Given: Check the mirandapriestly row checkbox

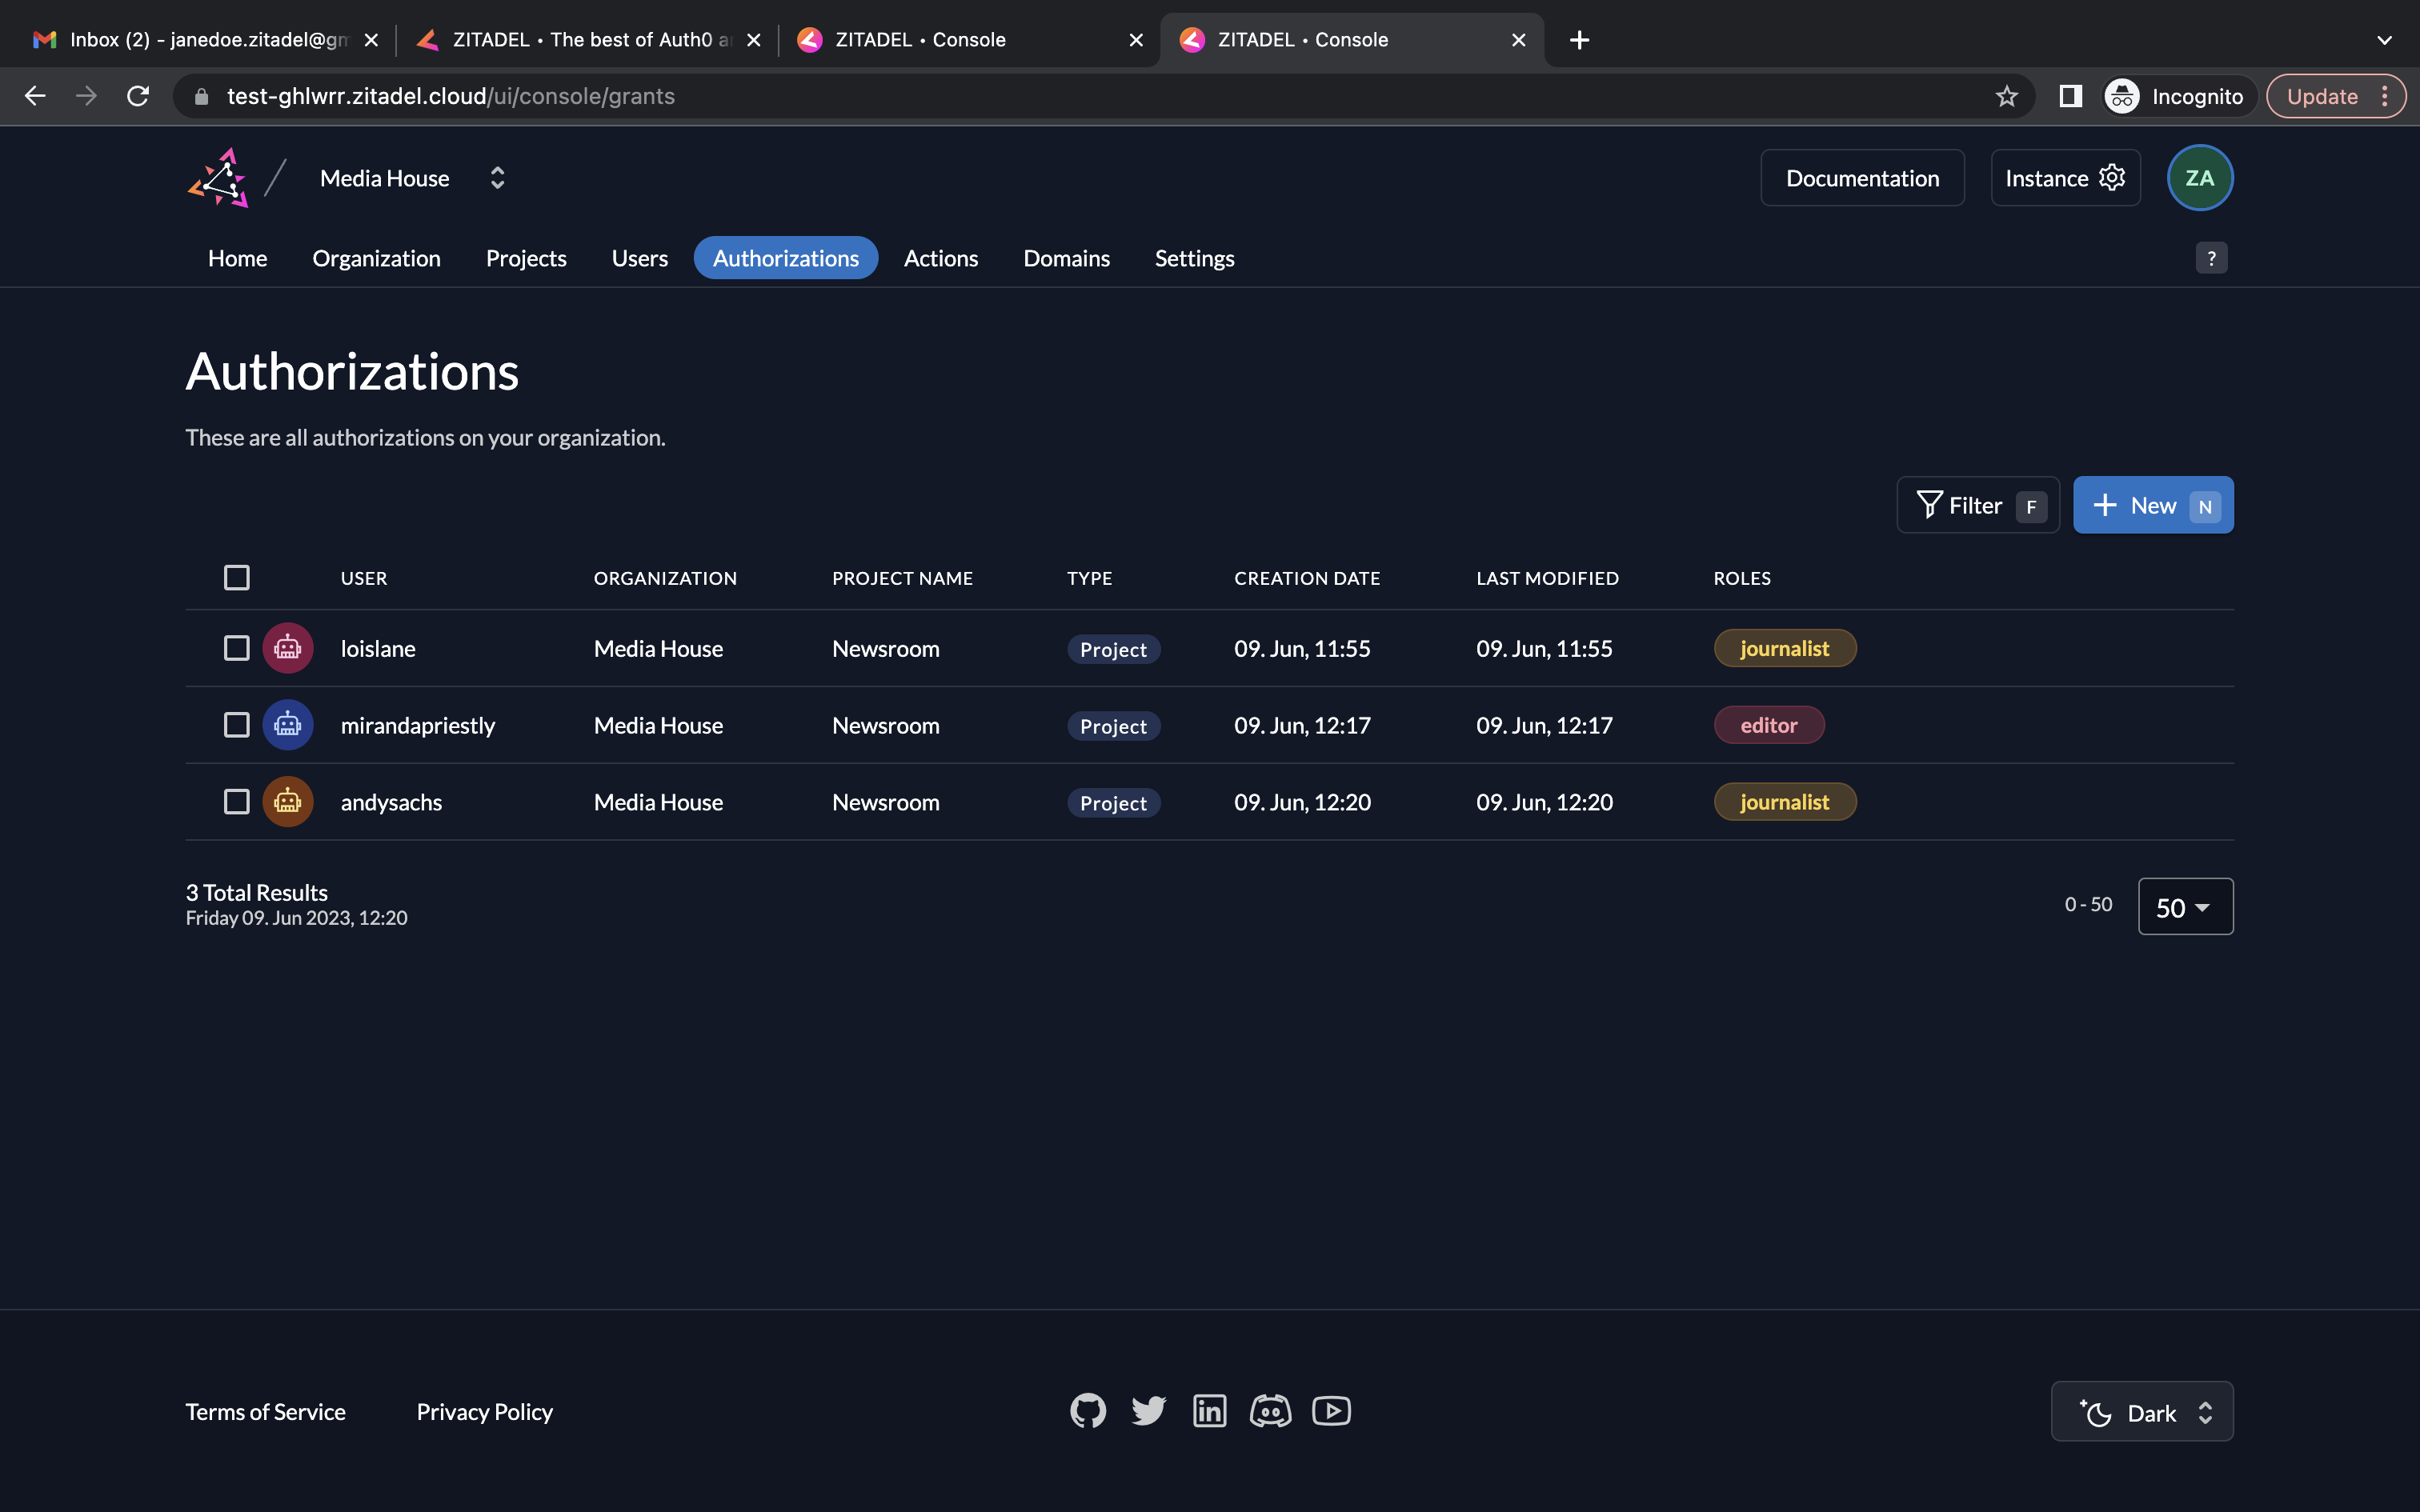Looking at the screenshot, I should tap(237, 725).
